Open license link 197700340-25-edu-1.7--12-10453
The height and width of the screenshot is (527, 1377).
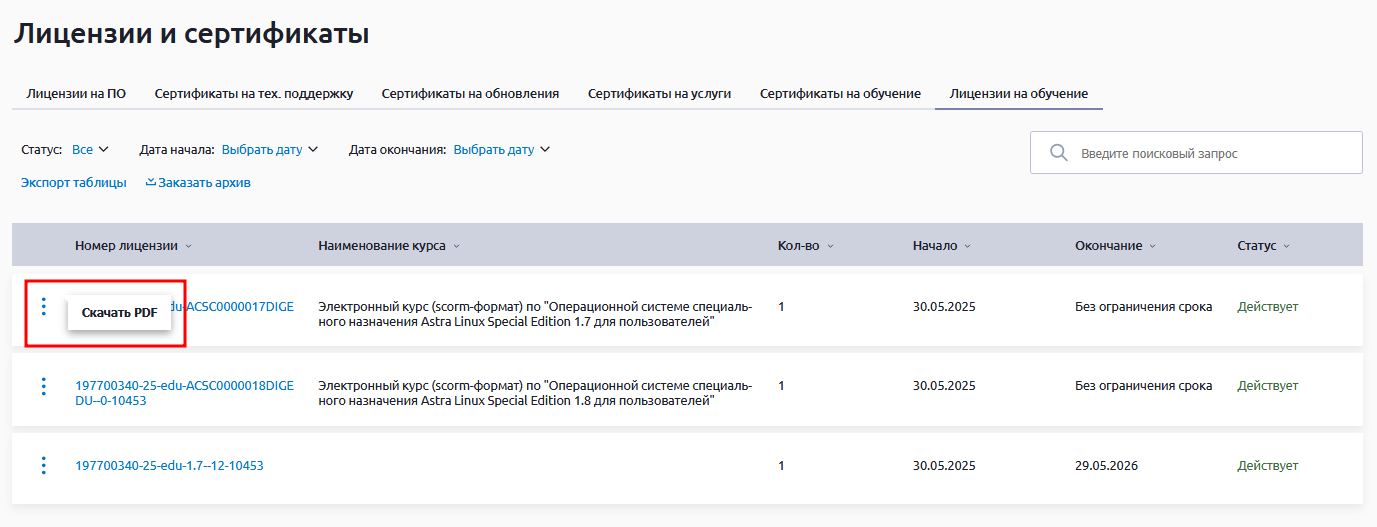pyautogui.click(x=169, y=466)
